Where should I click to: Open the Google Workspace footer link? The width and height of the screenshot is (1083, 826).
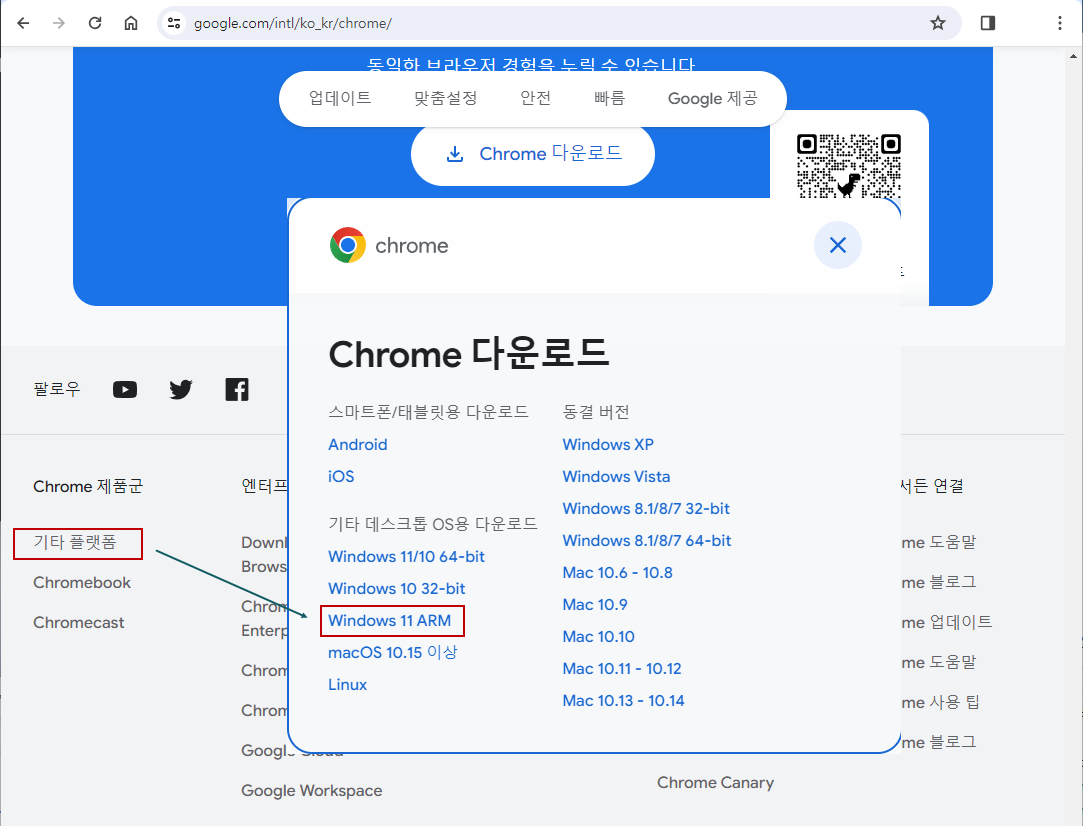point(312,791)
